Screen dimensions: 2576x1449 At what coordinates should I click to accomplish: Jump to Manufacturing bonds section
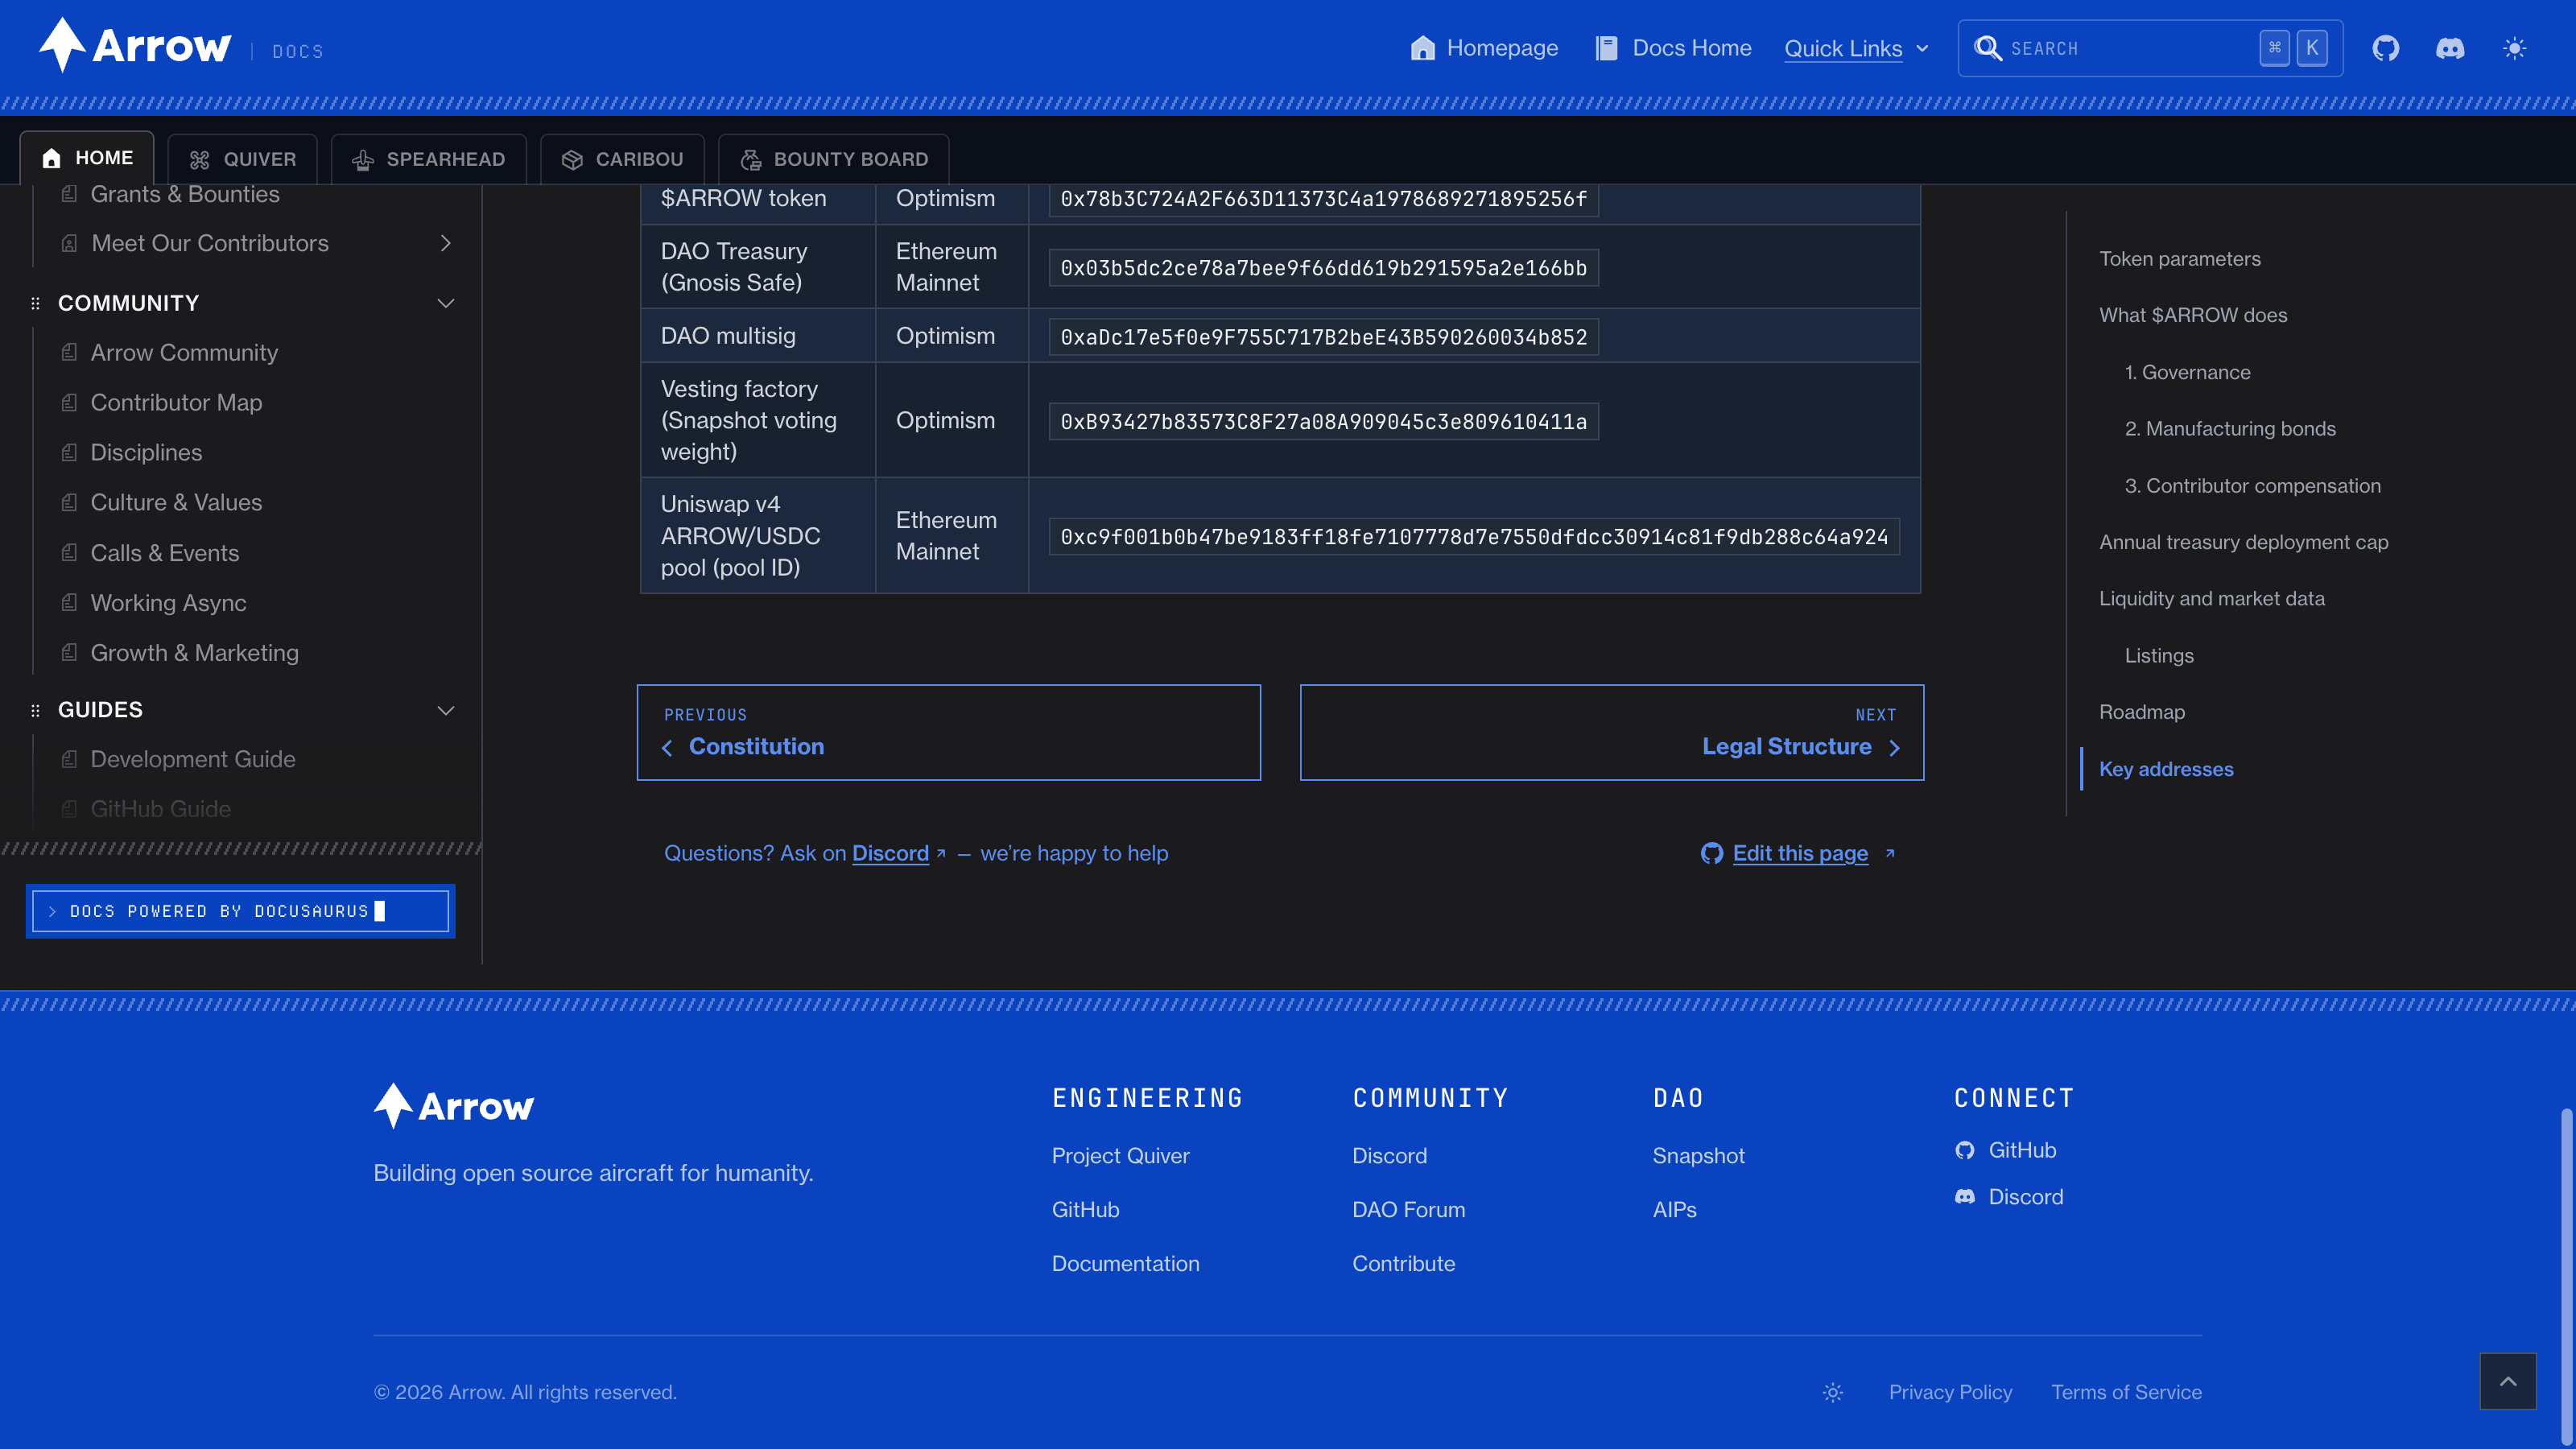point(2230,428)
